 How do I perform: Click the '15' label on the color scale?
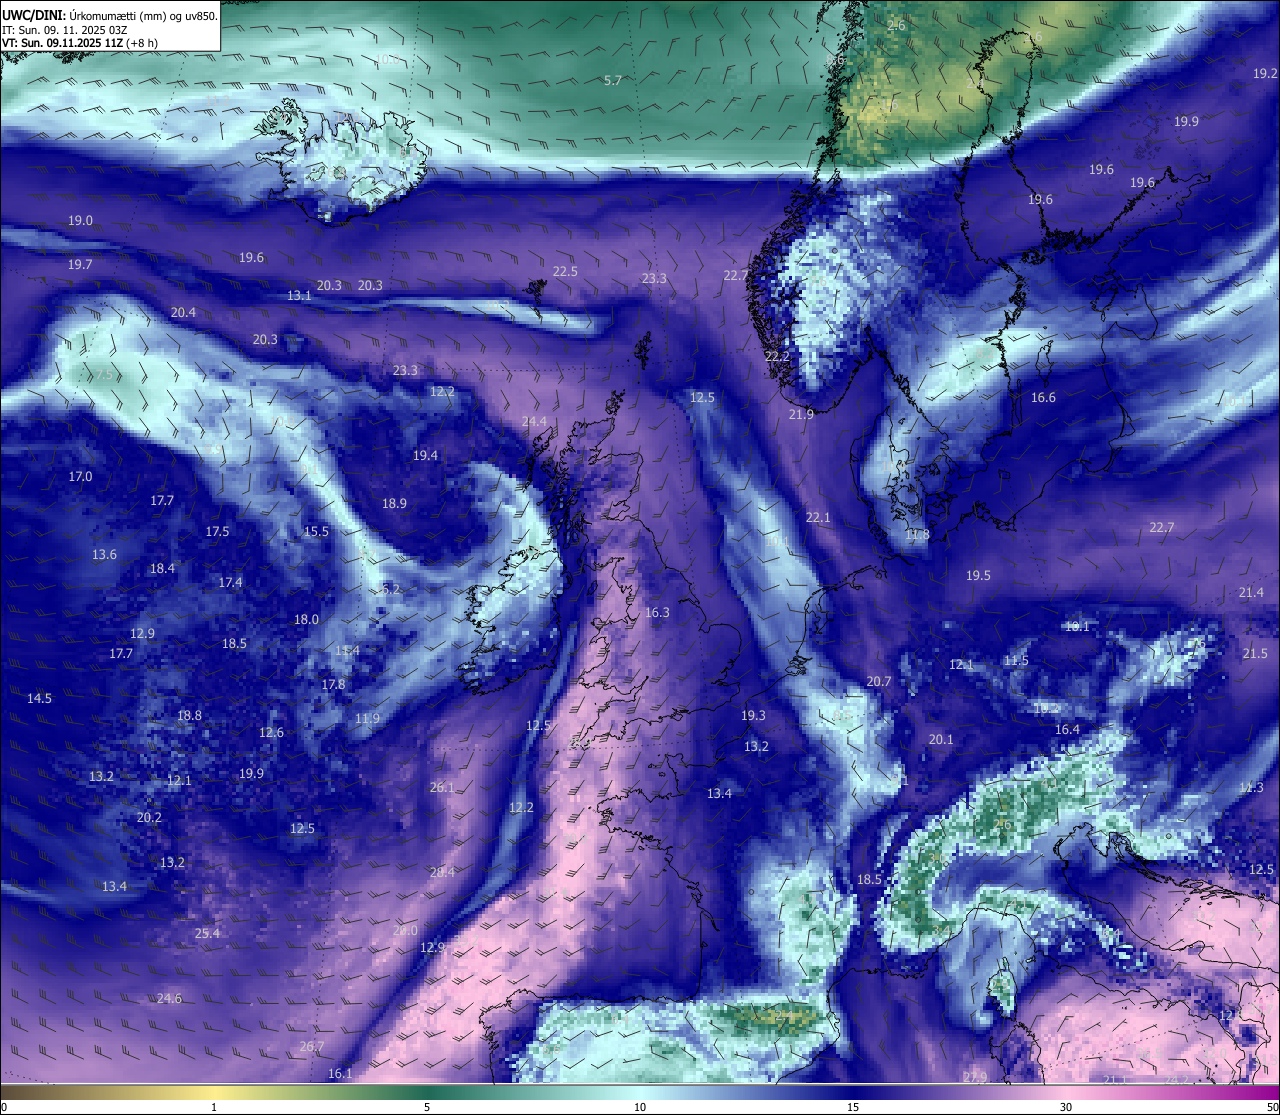[x=853, y=1107]
